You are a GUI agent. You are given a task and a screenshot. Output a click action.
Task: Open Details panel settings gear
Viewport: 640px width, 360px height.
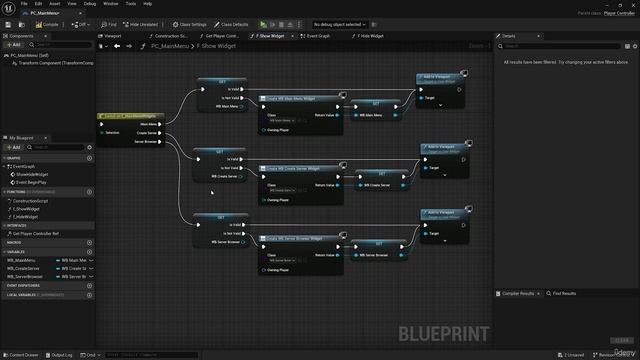pyautogui.click(x=635, y=47)
